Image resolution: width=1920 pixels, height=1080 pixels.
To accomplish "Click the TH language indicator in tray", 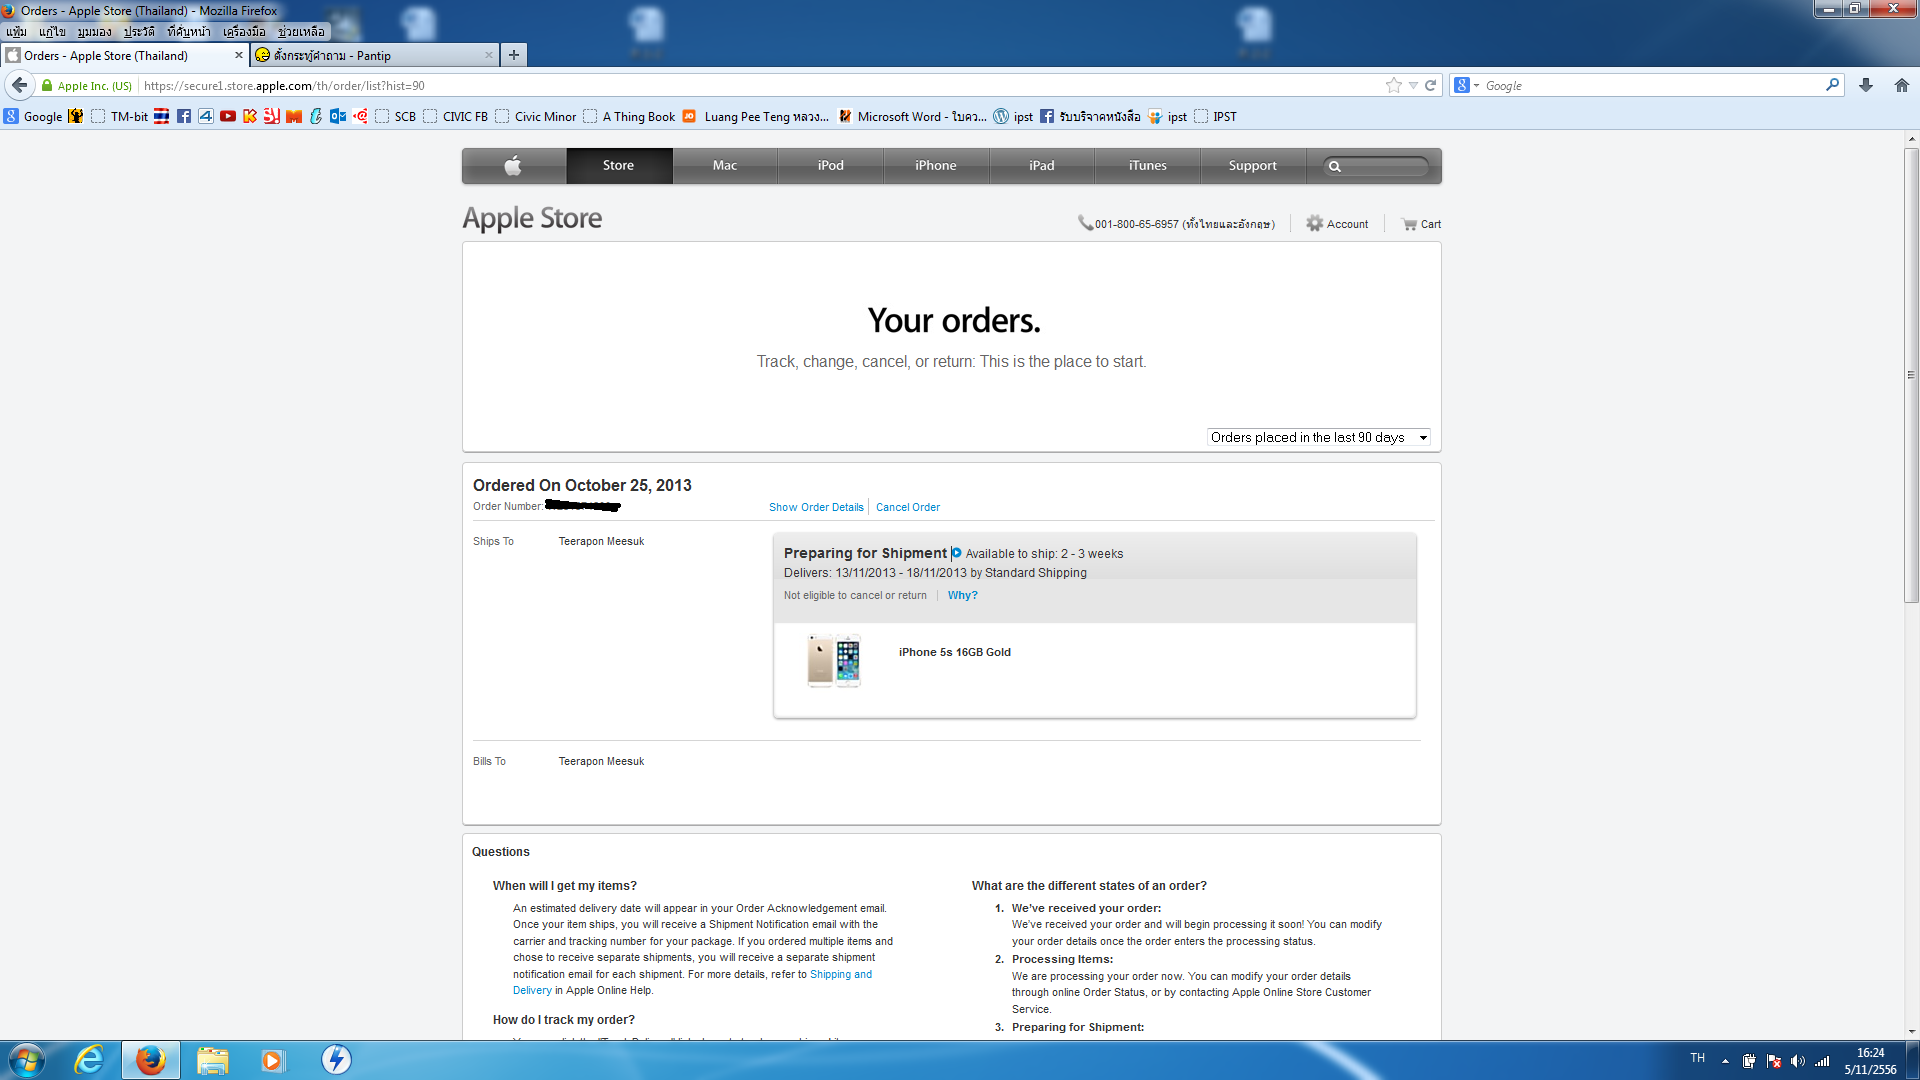I will (1698, 1058).
